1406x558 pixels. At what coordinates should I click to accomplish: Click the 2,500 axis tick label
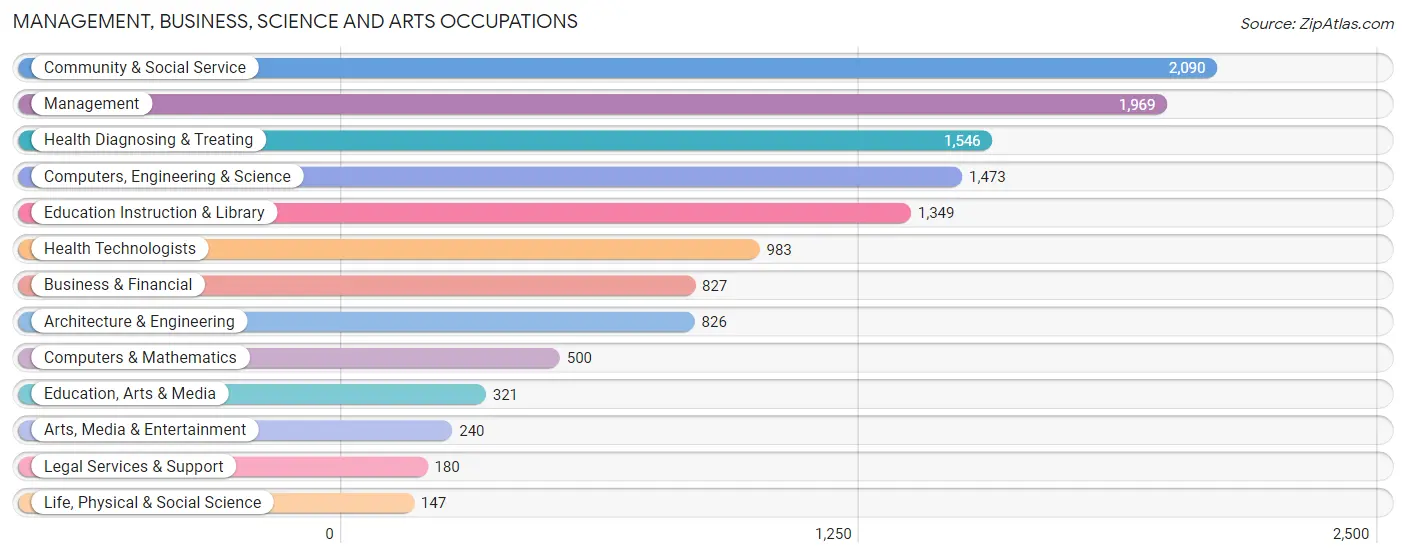coord(1351,534)
